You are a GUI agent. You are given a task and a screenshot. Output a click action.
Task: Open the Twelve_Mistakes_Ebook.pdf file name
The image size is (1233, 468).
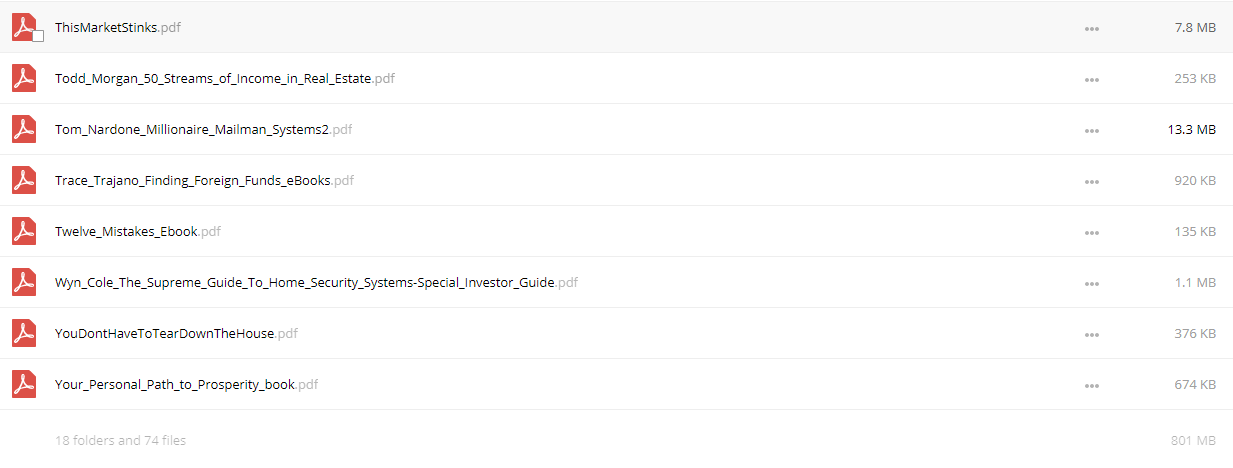(x=138, y=231)
